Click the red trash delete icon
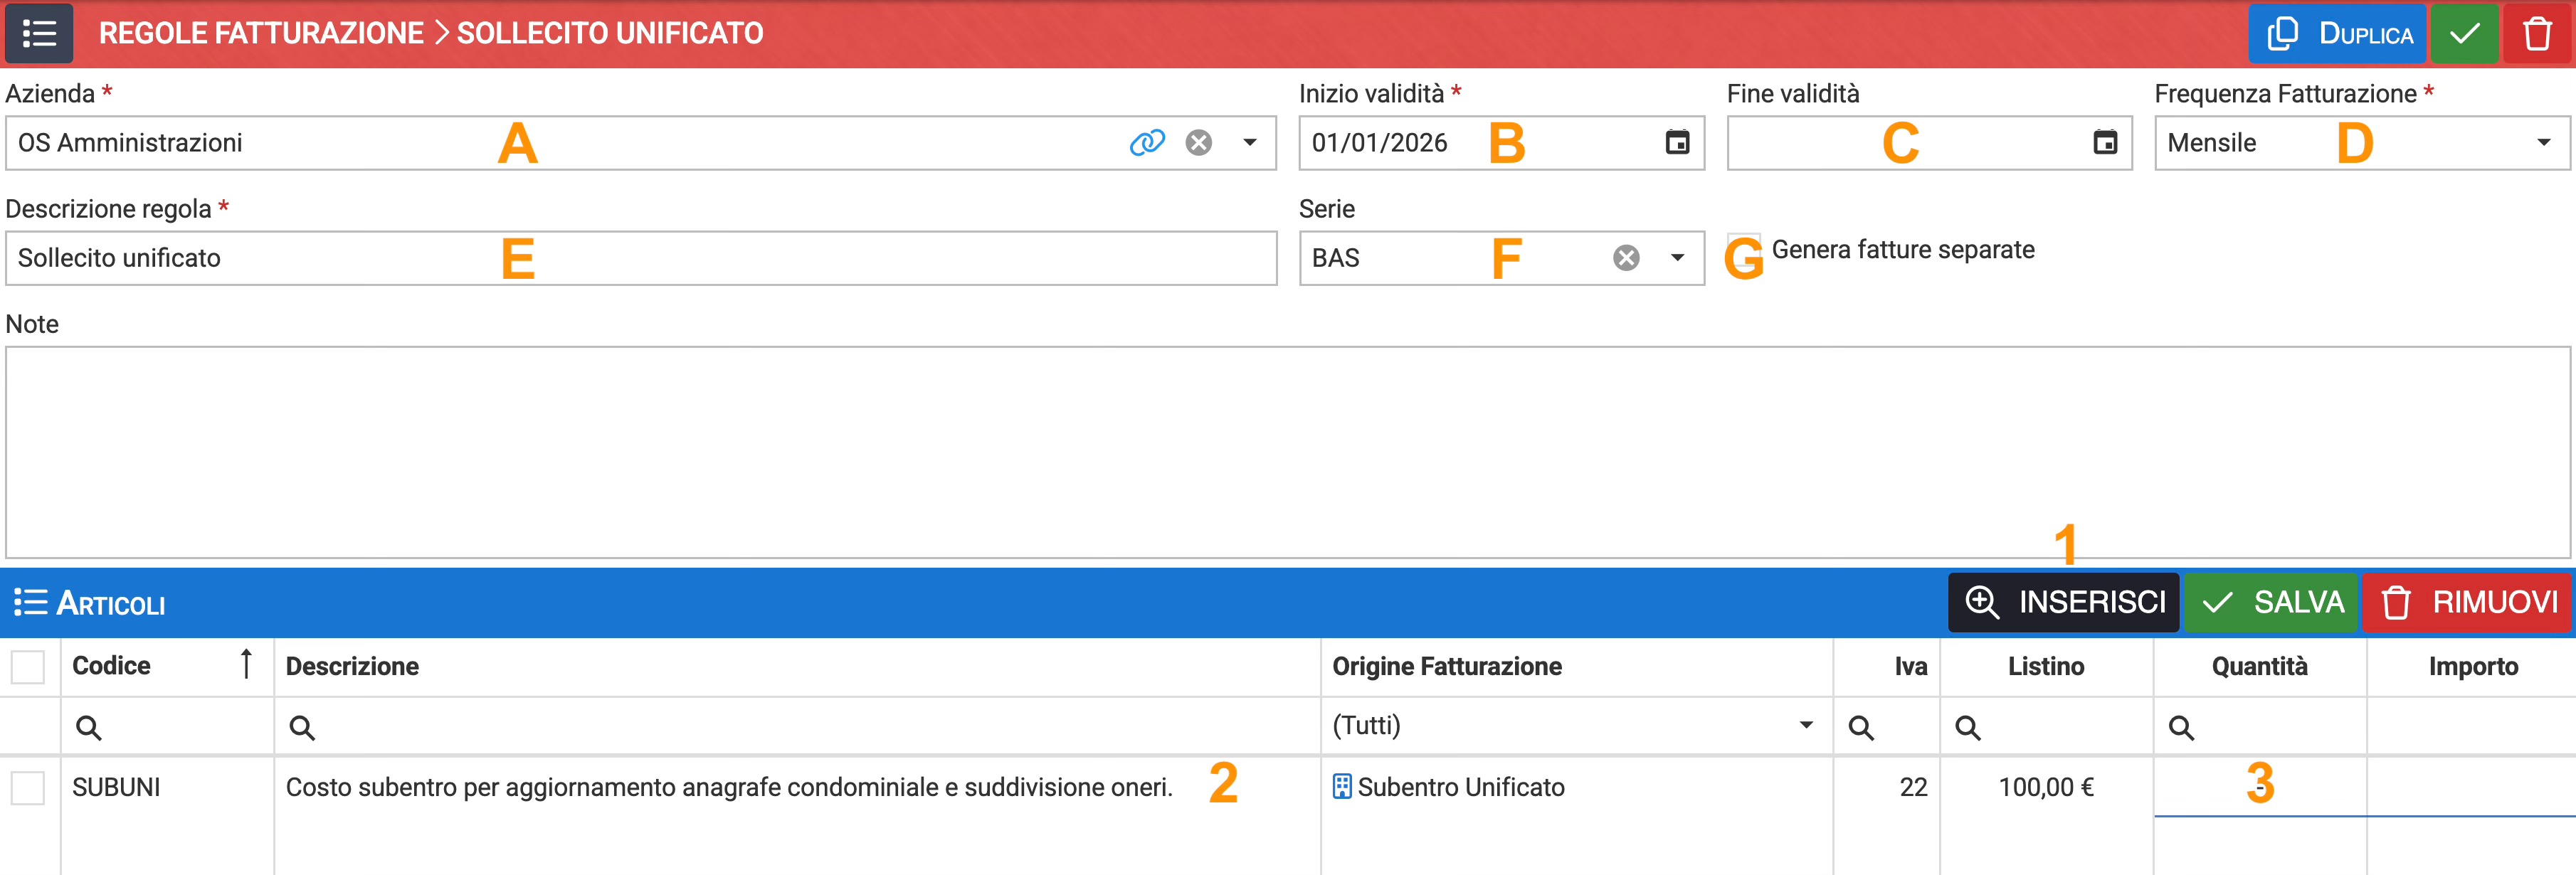Viewport: 2576px width, 875px height. [2537, 33]
